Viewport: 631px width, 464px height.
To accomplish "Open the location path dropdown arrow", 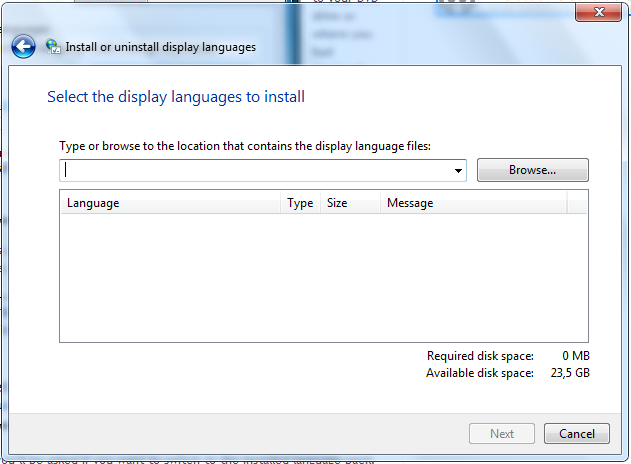I will pos(458,171).
